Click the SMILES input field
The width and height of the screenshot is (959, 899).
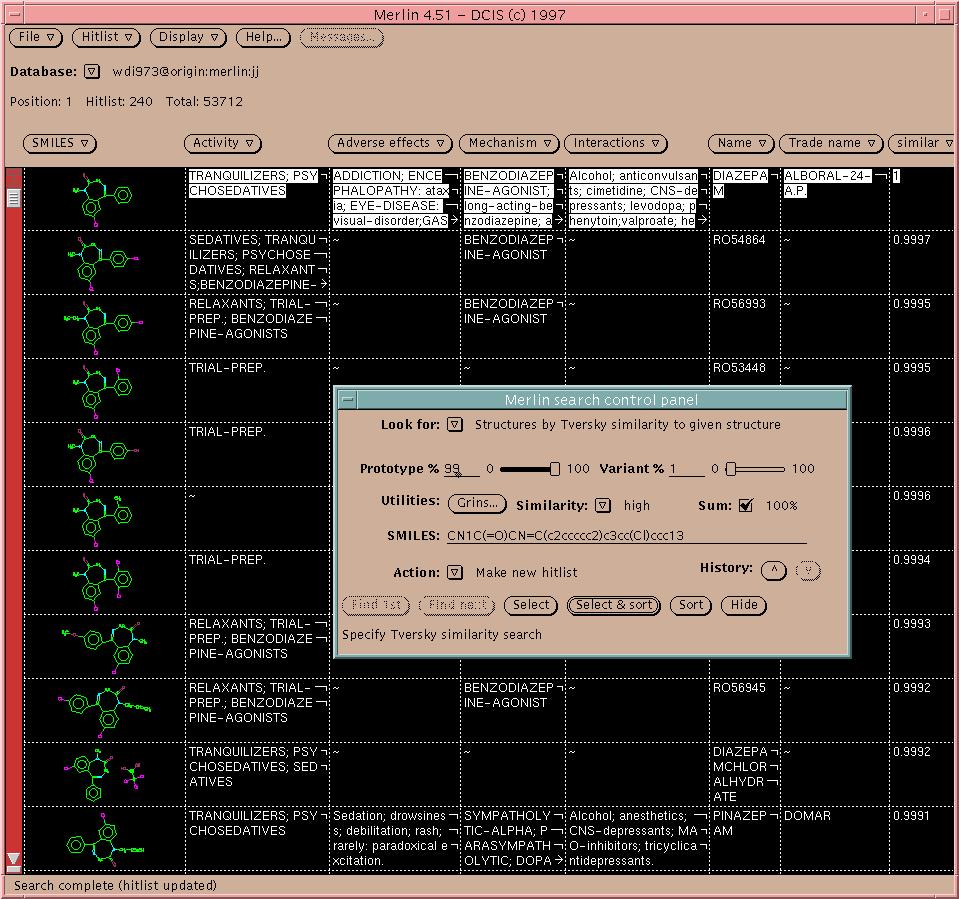(x=625, y=536)
